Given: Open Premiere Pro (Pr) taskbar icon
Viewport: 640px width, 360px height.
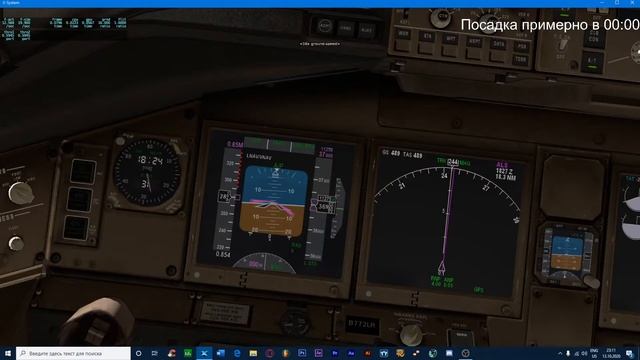Looking at the screenshot, I should pos(335,353).
